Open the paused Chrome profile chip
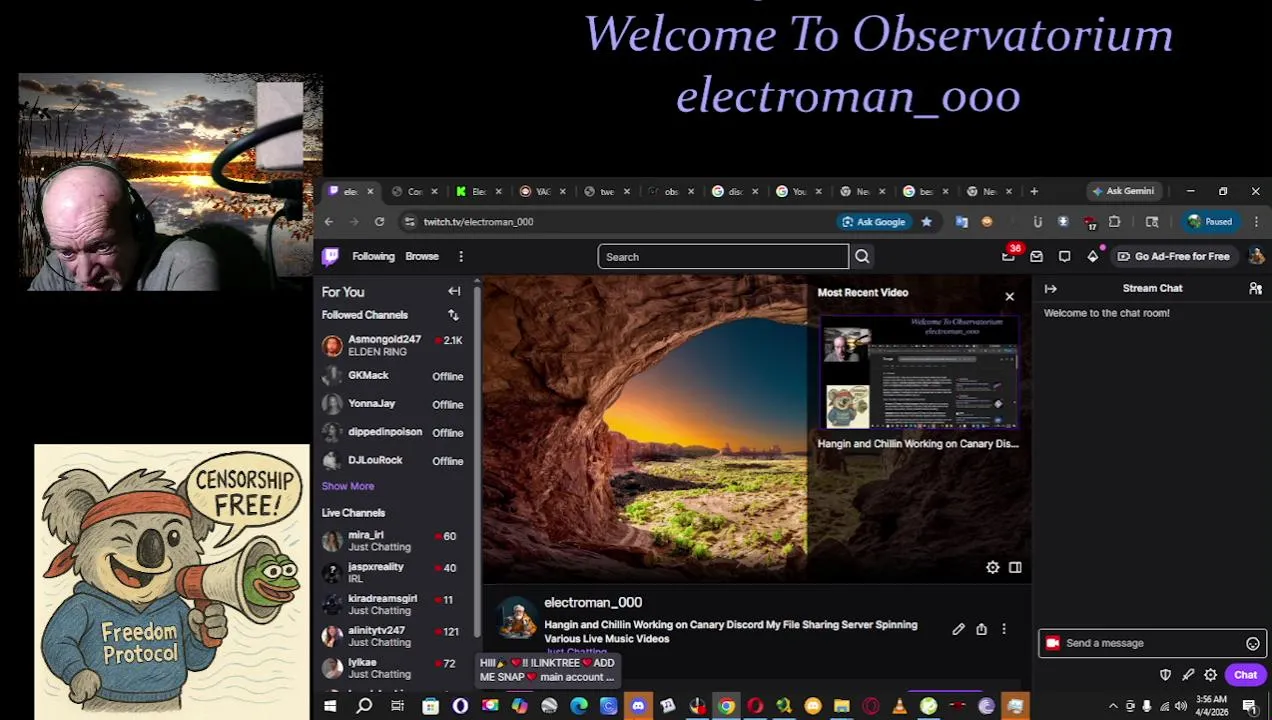Screen dimensions: 1272x720 (x=1210, y=222)
